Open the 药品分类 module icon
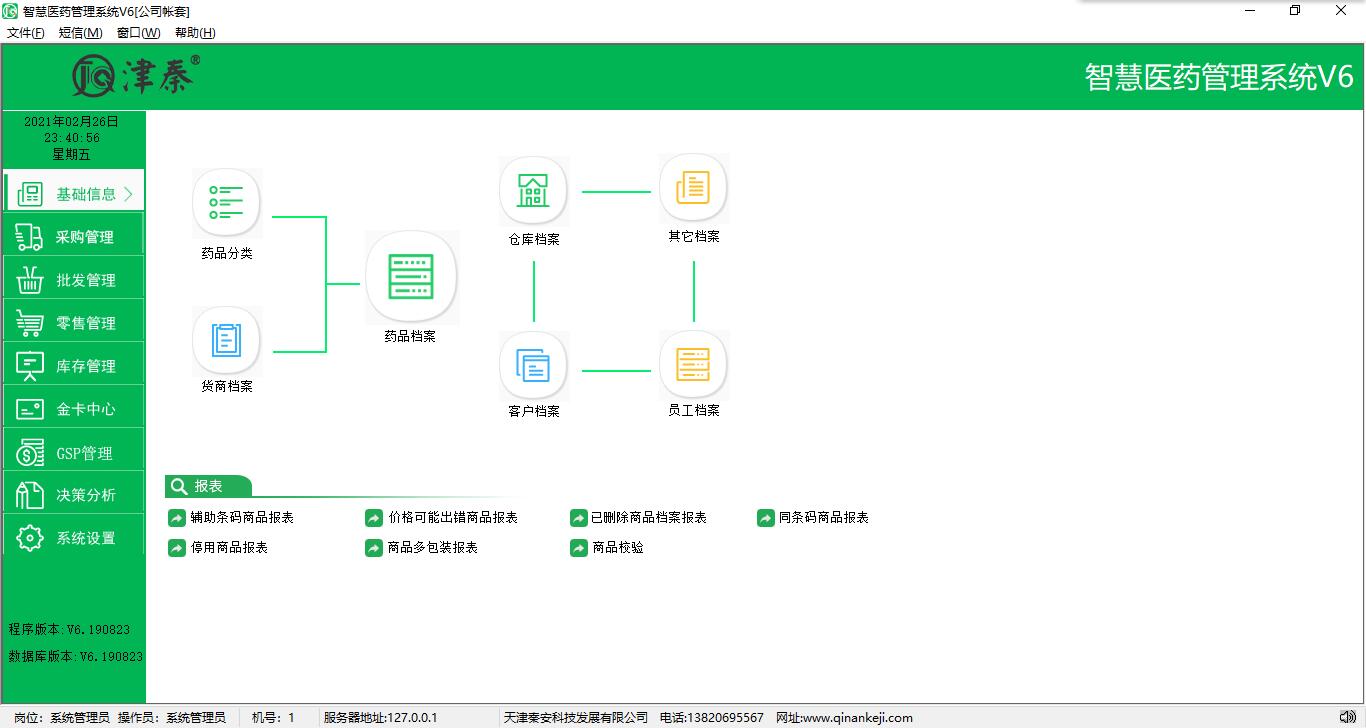Viewport: 1366px width, 728px height. (226, 203)
